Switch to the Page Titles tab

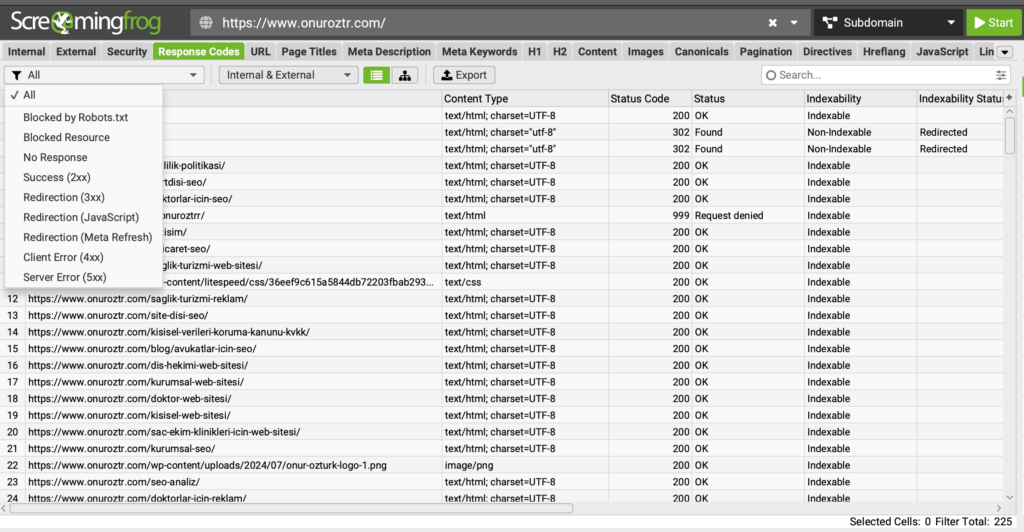[x=309, y=52]
